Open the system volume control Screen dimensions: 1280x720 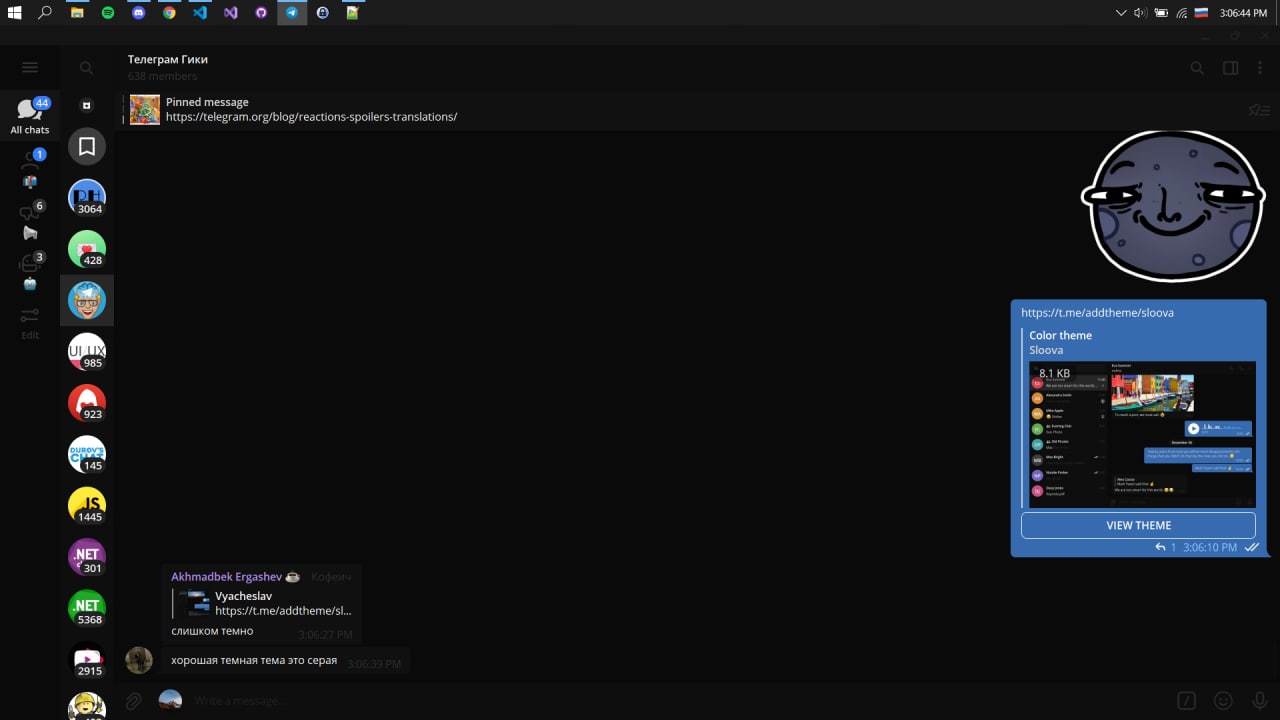[1140, 13]
